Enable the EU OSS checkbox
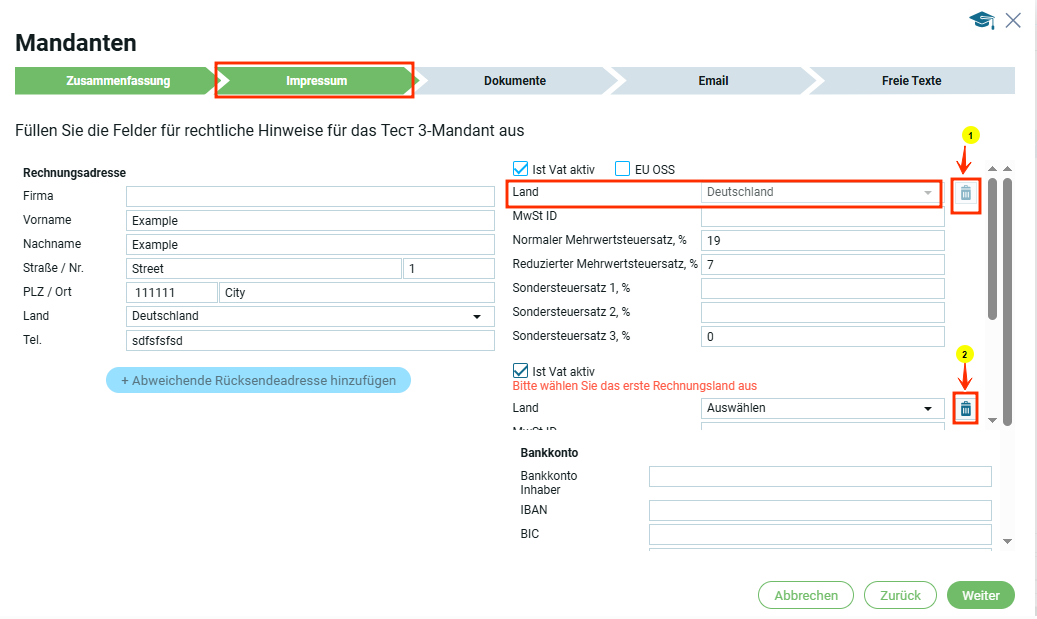 (x=622, y=169)
